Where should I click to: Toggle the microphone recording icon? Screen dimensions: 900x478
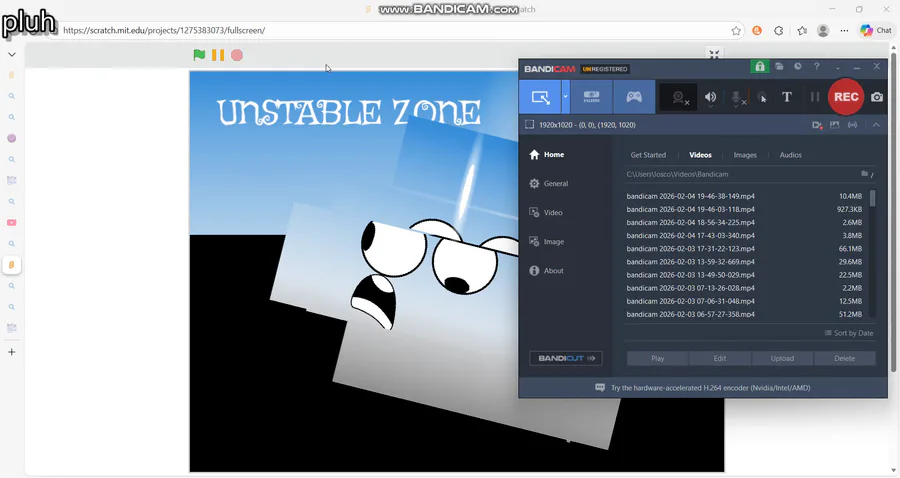pos(736,98)
